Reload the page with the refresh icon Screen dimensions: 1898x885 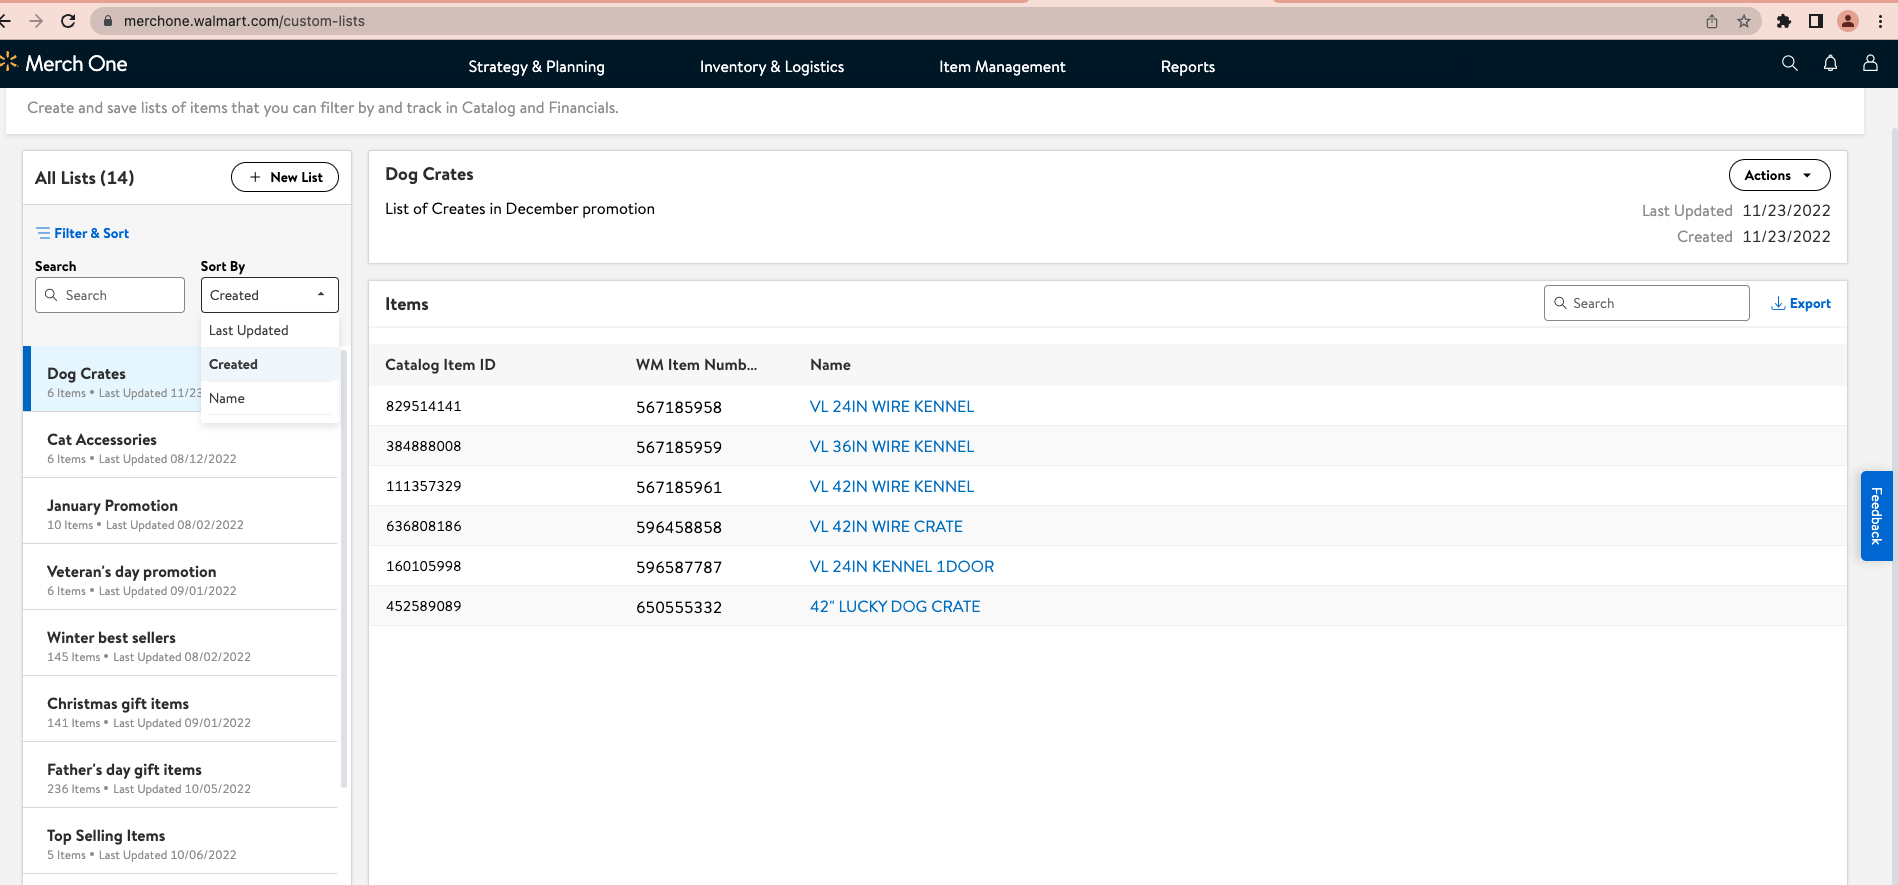pyautogui.click(x=68, y=21)
